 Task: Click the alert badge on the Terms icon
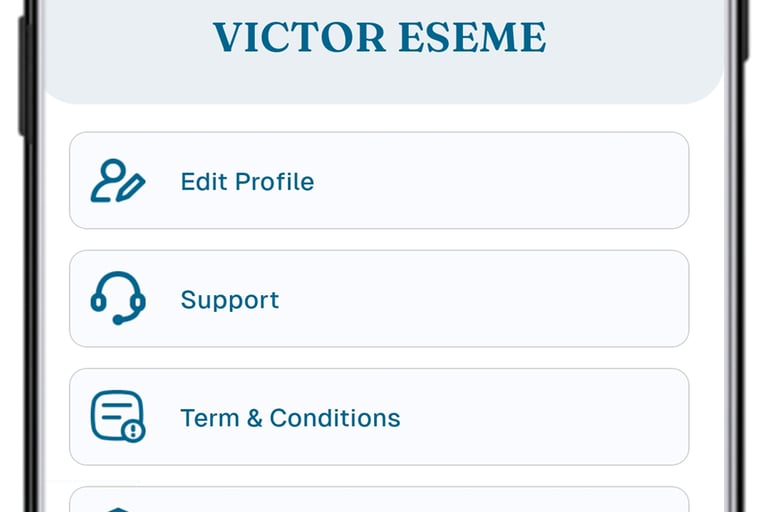tap(134, 431)
